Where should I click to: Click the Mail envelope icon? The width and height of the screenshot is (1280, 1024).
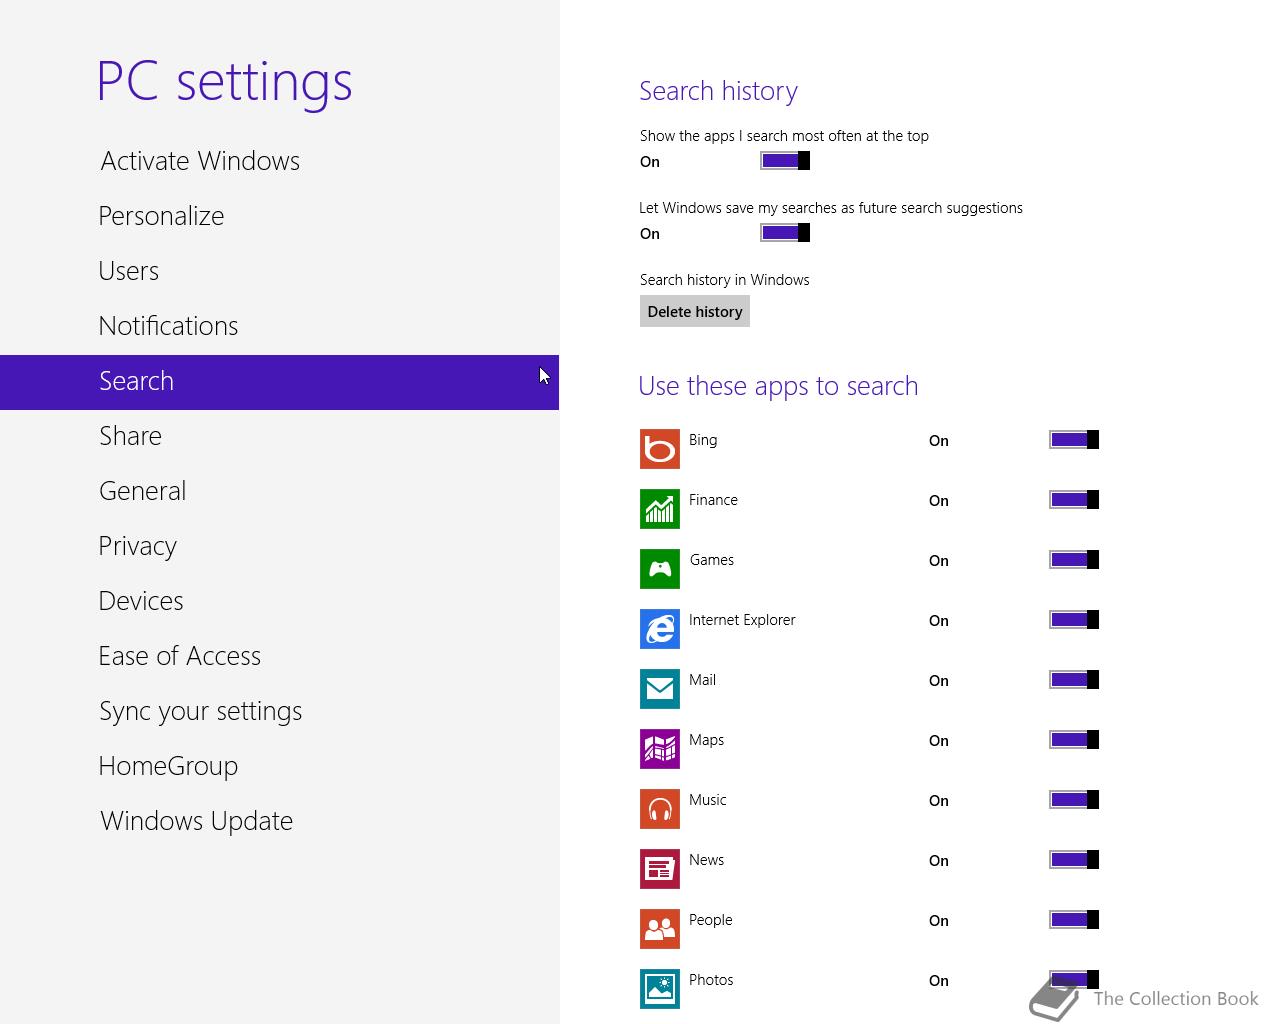[x=660, y=689]
